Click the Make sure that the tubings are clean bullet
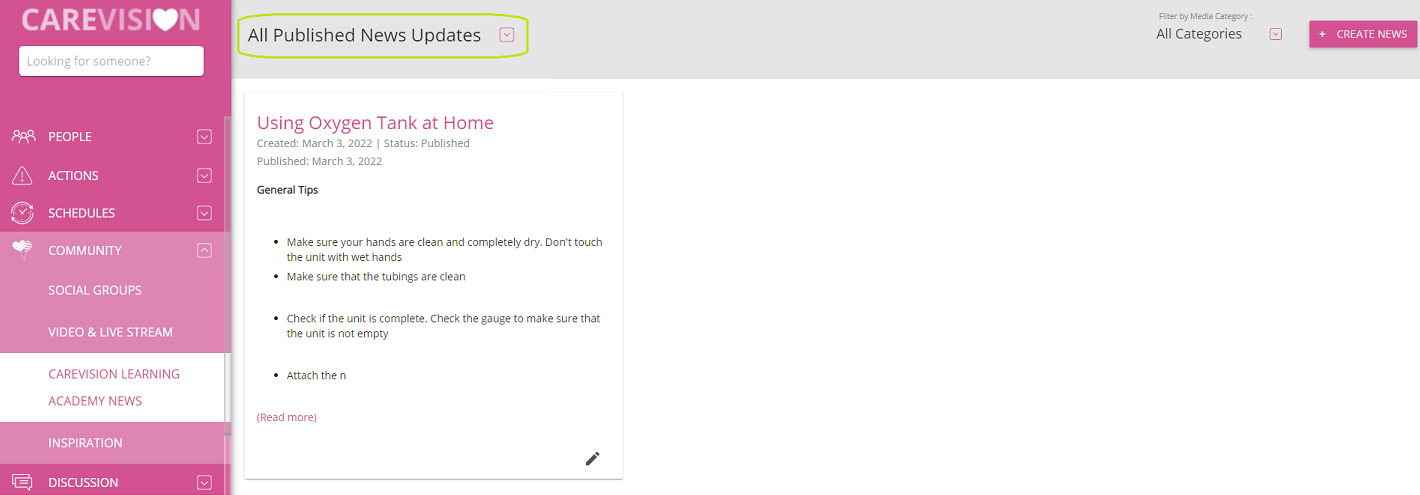 pos(376,277)
